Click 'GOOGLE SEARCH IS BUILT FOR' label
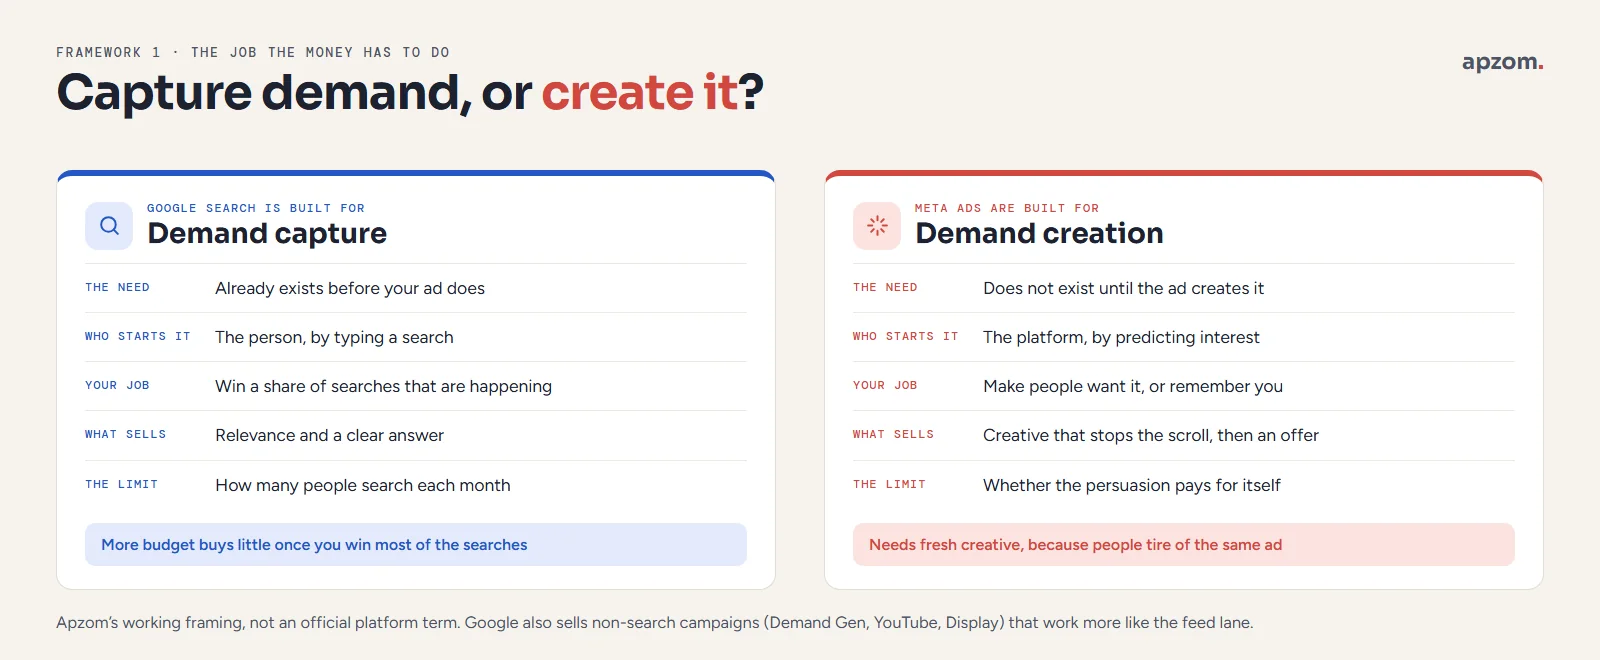 [x=256, y=208]
